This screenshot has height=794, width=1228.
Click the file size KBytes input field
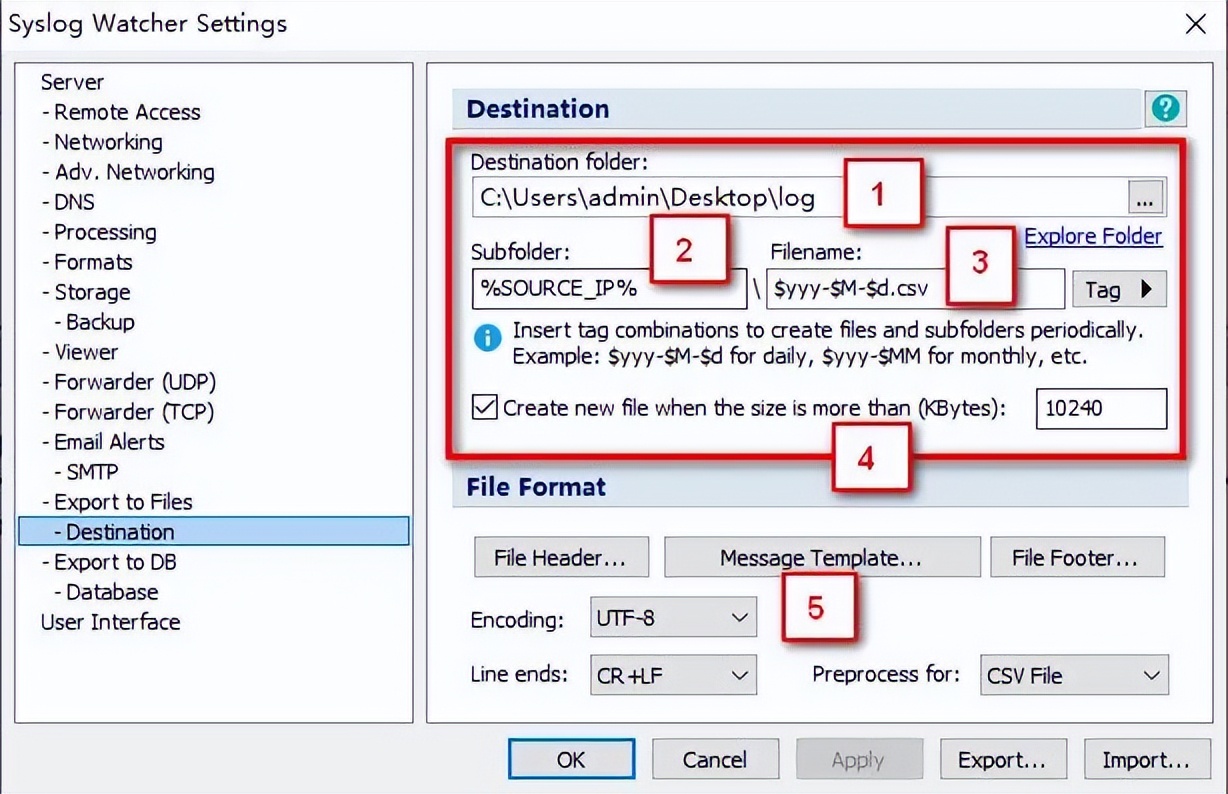(x=1100, y=409)
